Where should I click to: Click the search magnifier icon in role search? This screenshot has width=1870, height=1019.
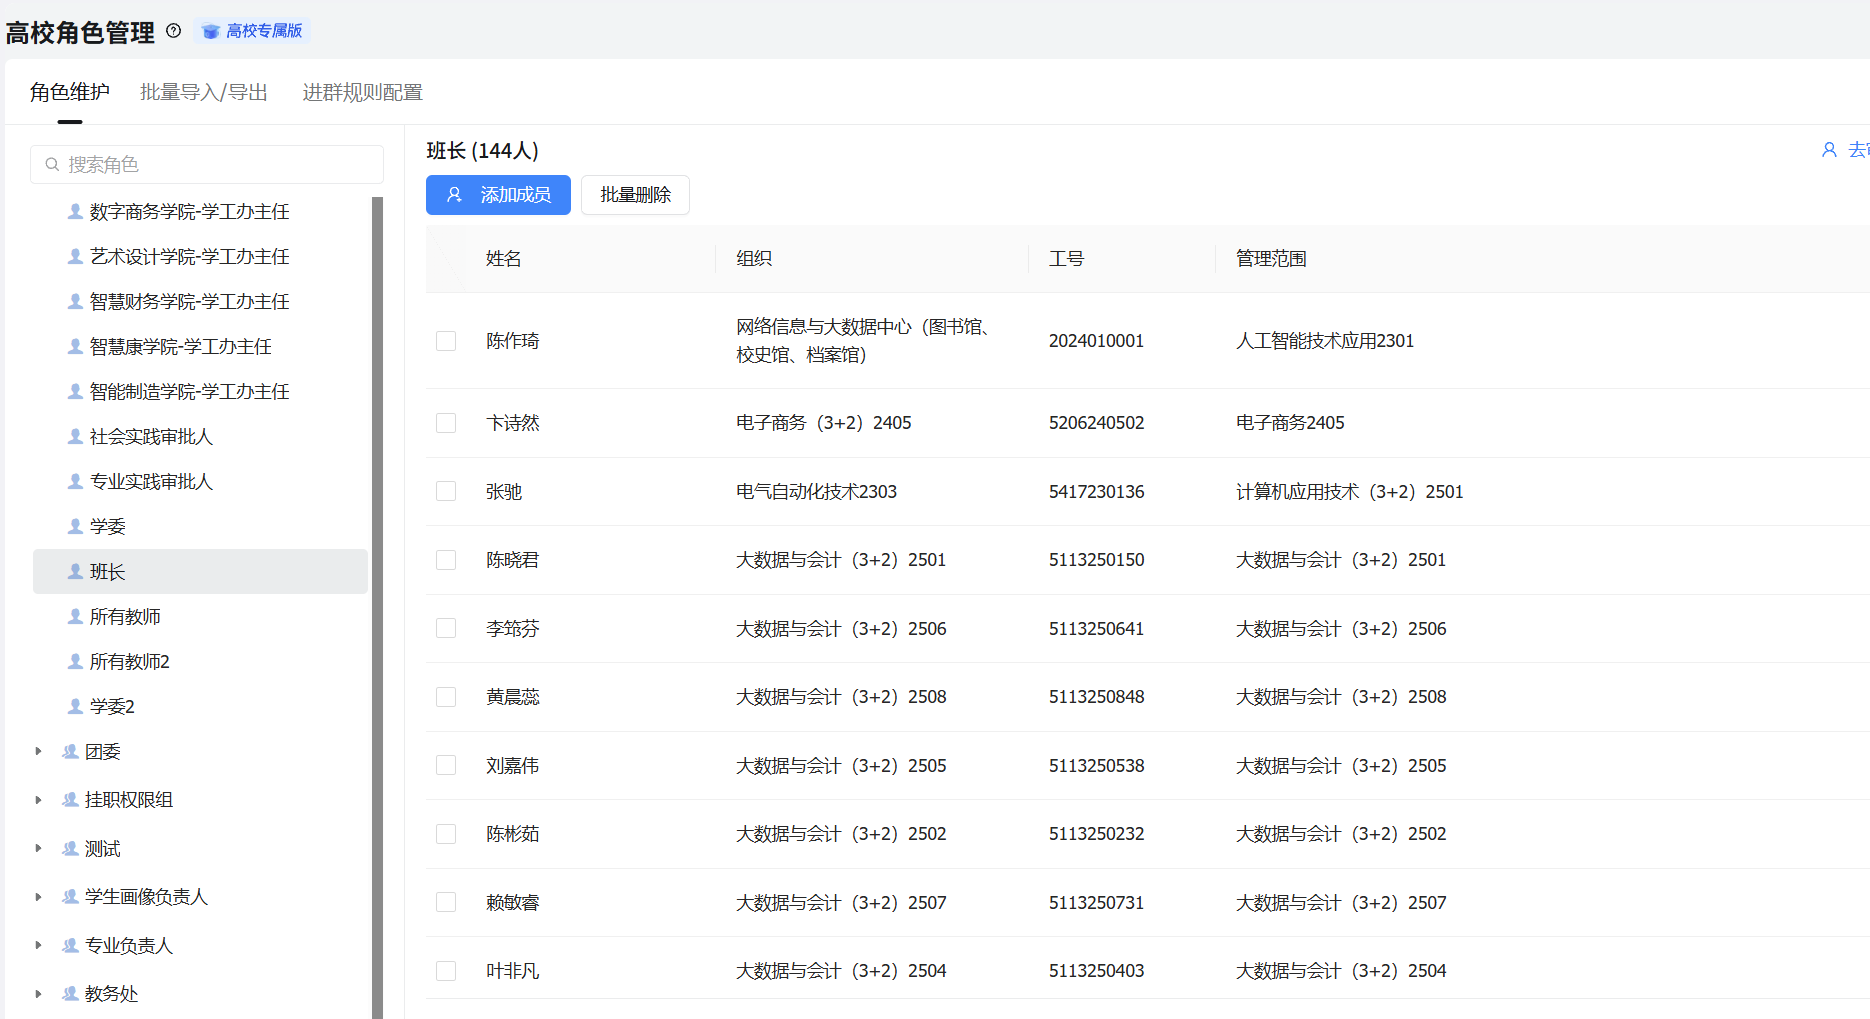pyautogui.click(x=52, y=165)
